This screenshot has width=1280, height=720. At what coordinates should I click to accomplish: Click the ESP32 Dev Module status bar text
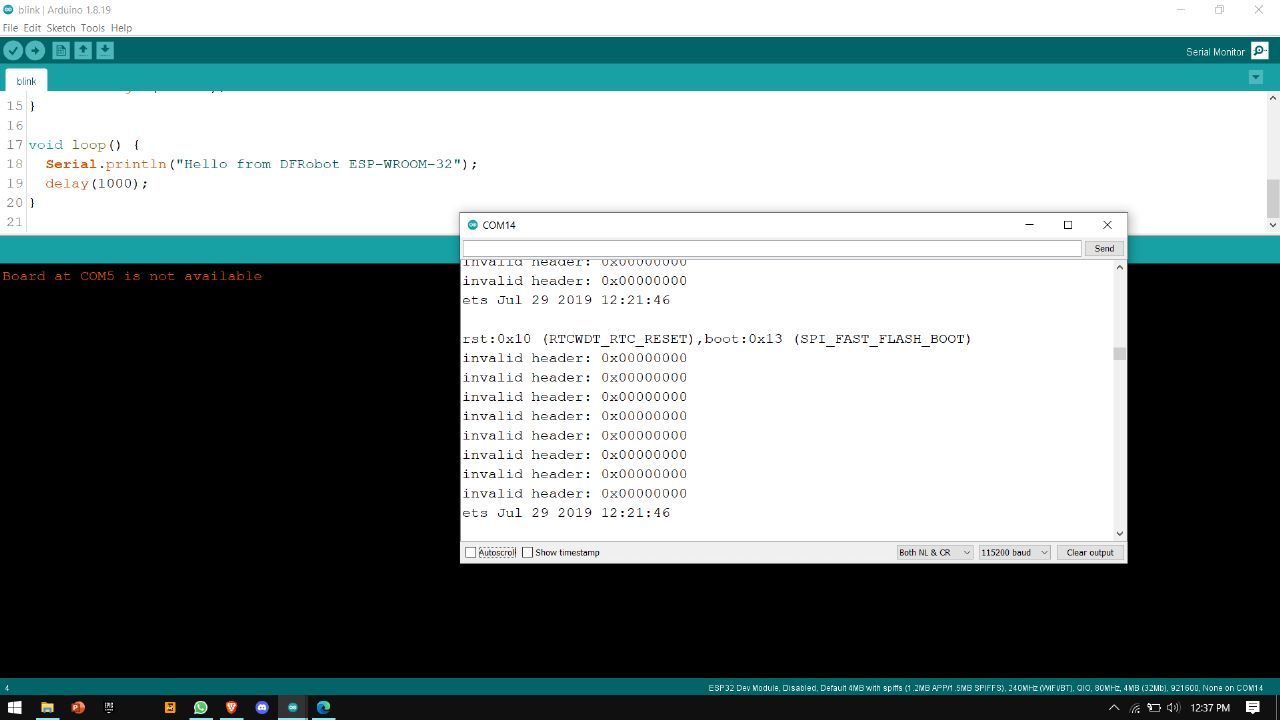(985, 688)
